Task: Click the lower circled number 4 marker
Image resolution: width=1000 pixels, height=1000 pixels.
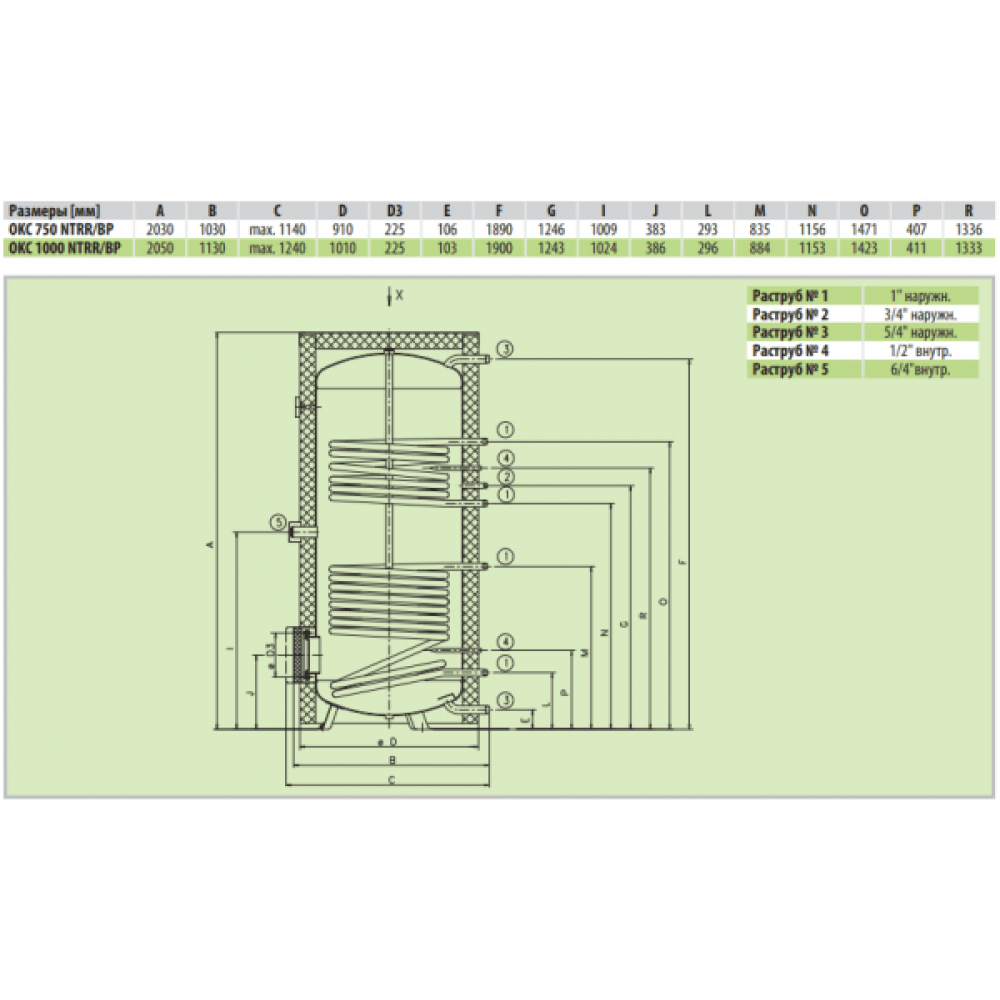Action: (x=507, y=641)
